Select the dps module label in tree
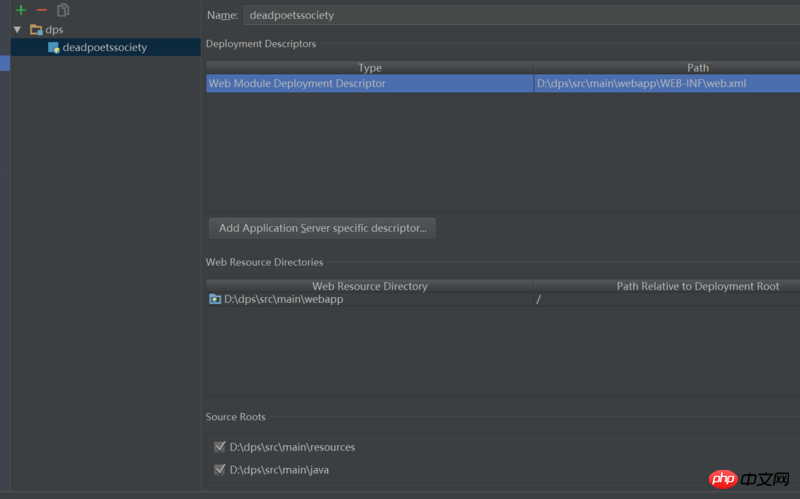800x499 pixels. (54, 30)
